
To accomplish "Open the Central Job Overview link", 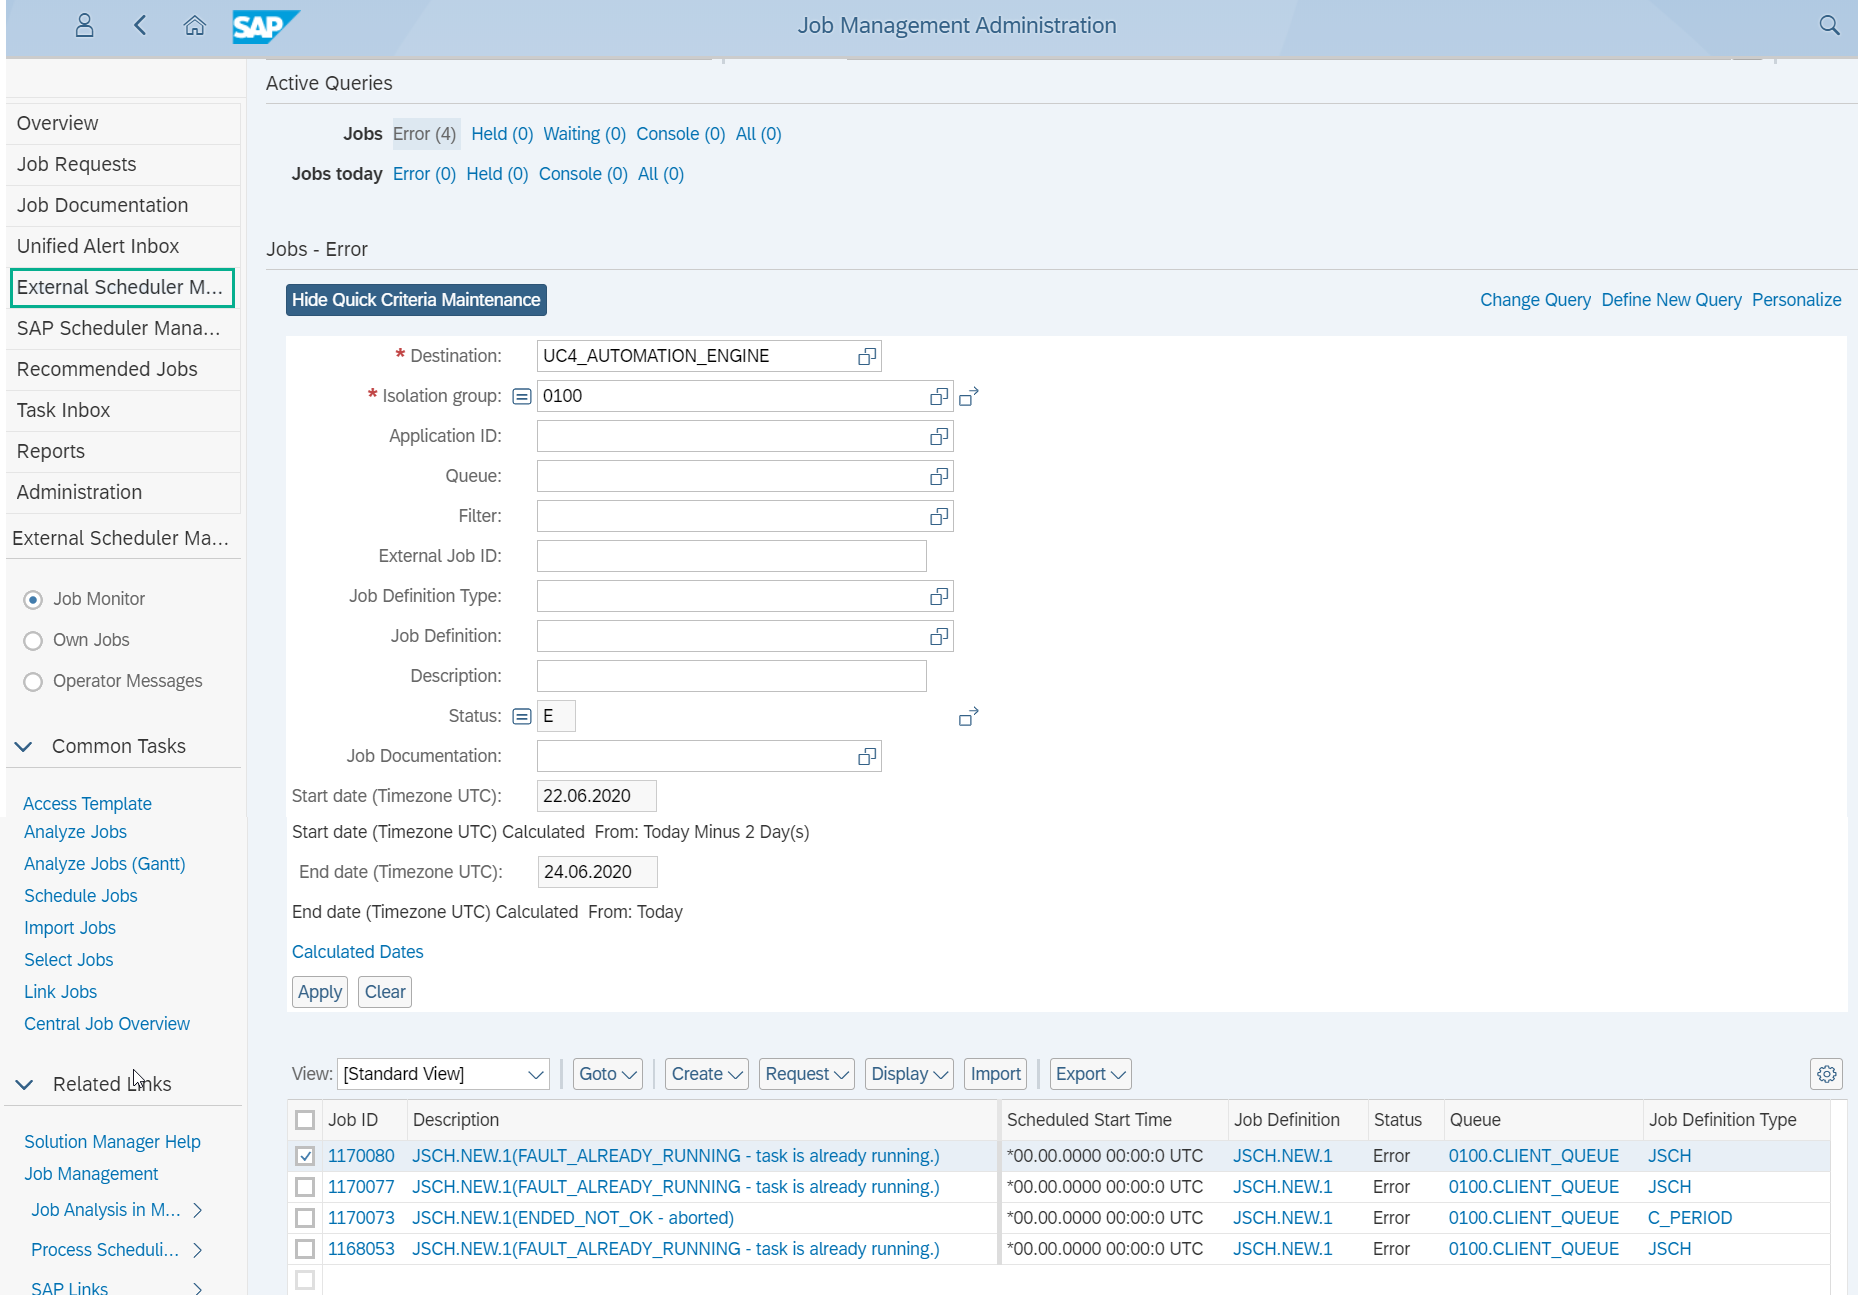I will coord(107,1024).
